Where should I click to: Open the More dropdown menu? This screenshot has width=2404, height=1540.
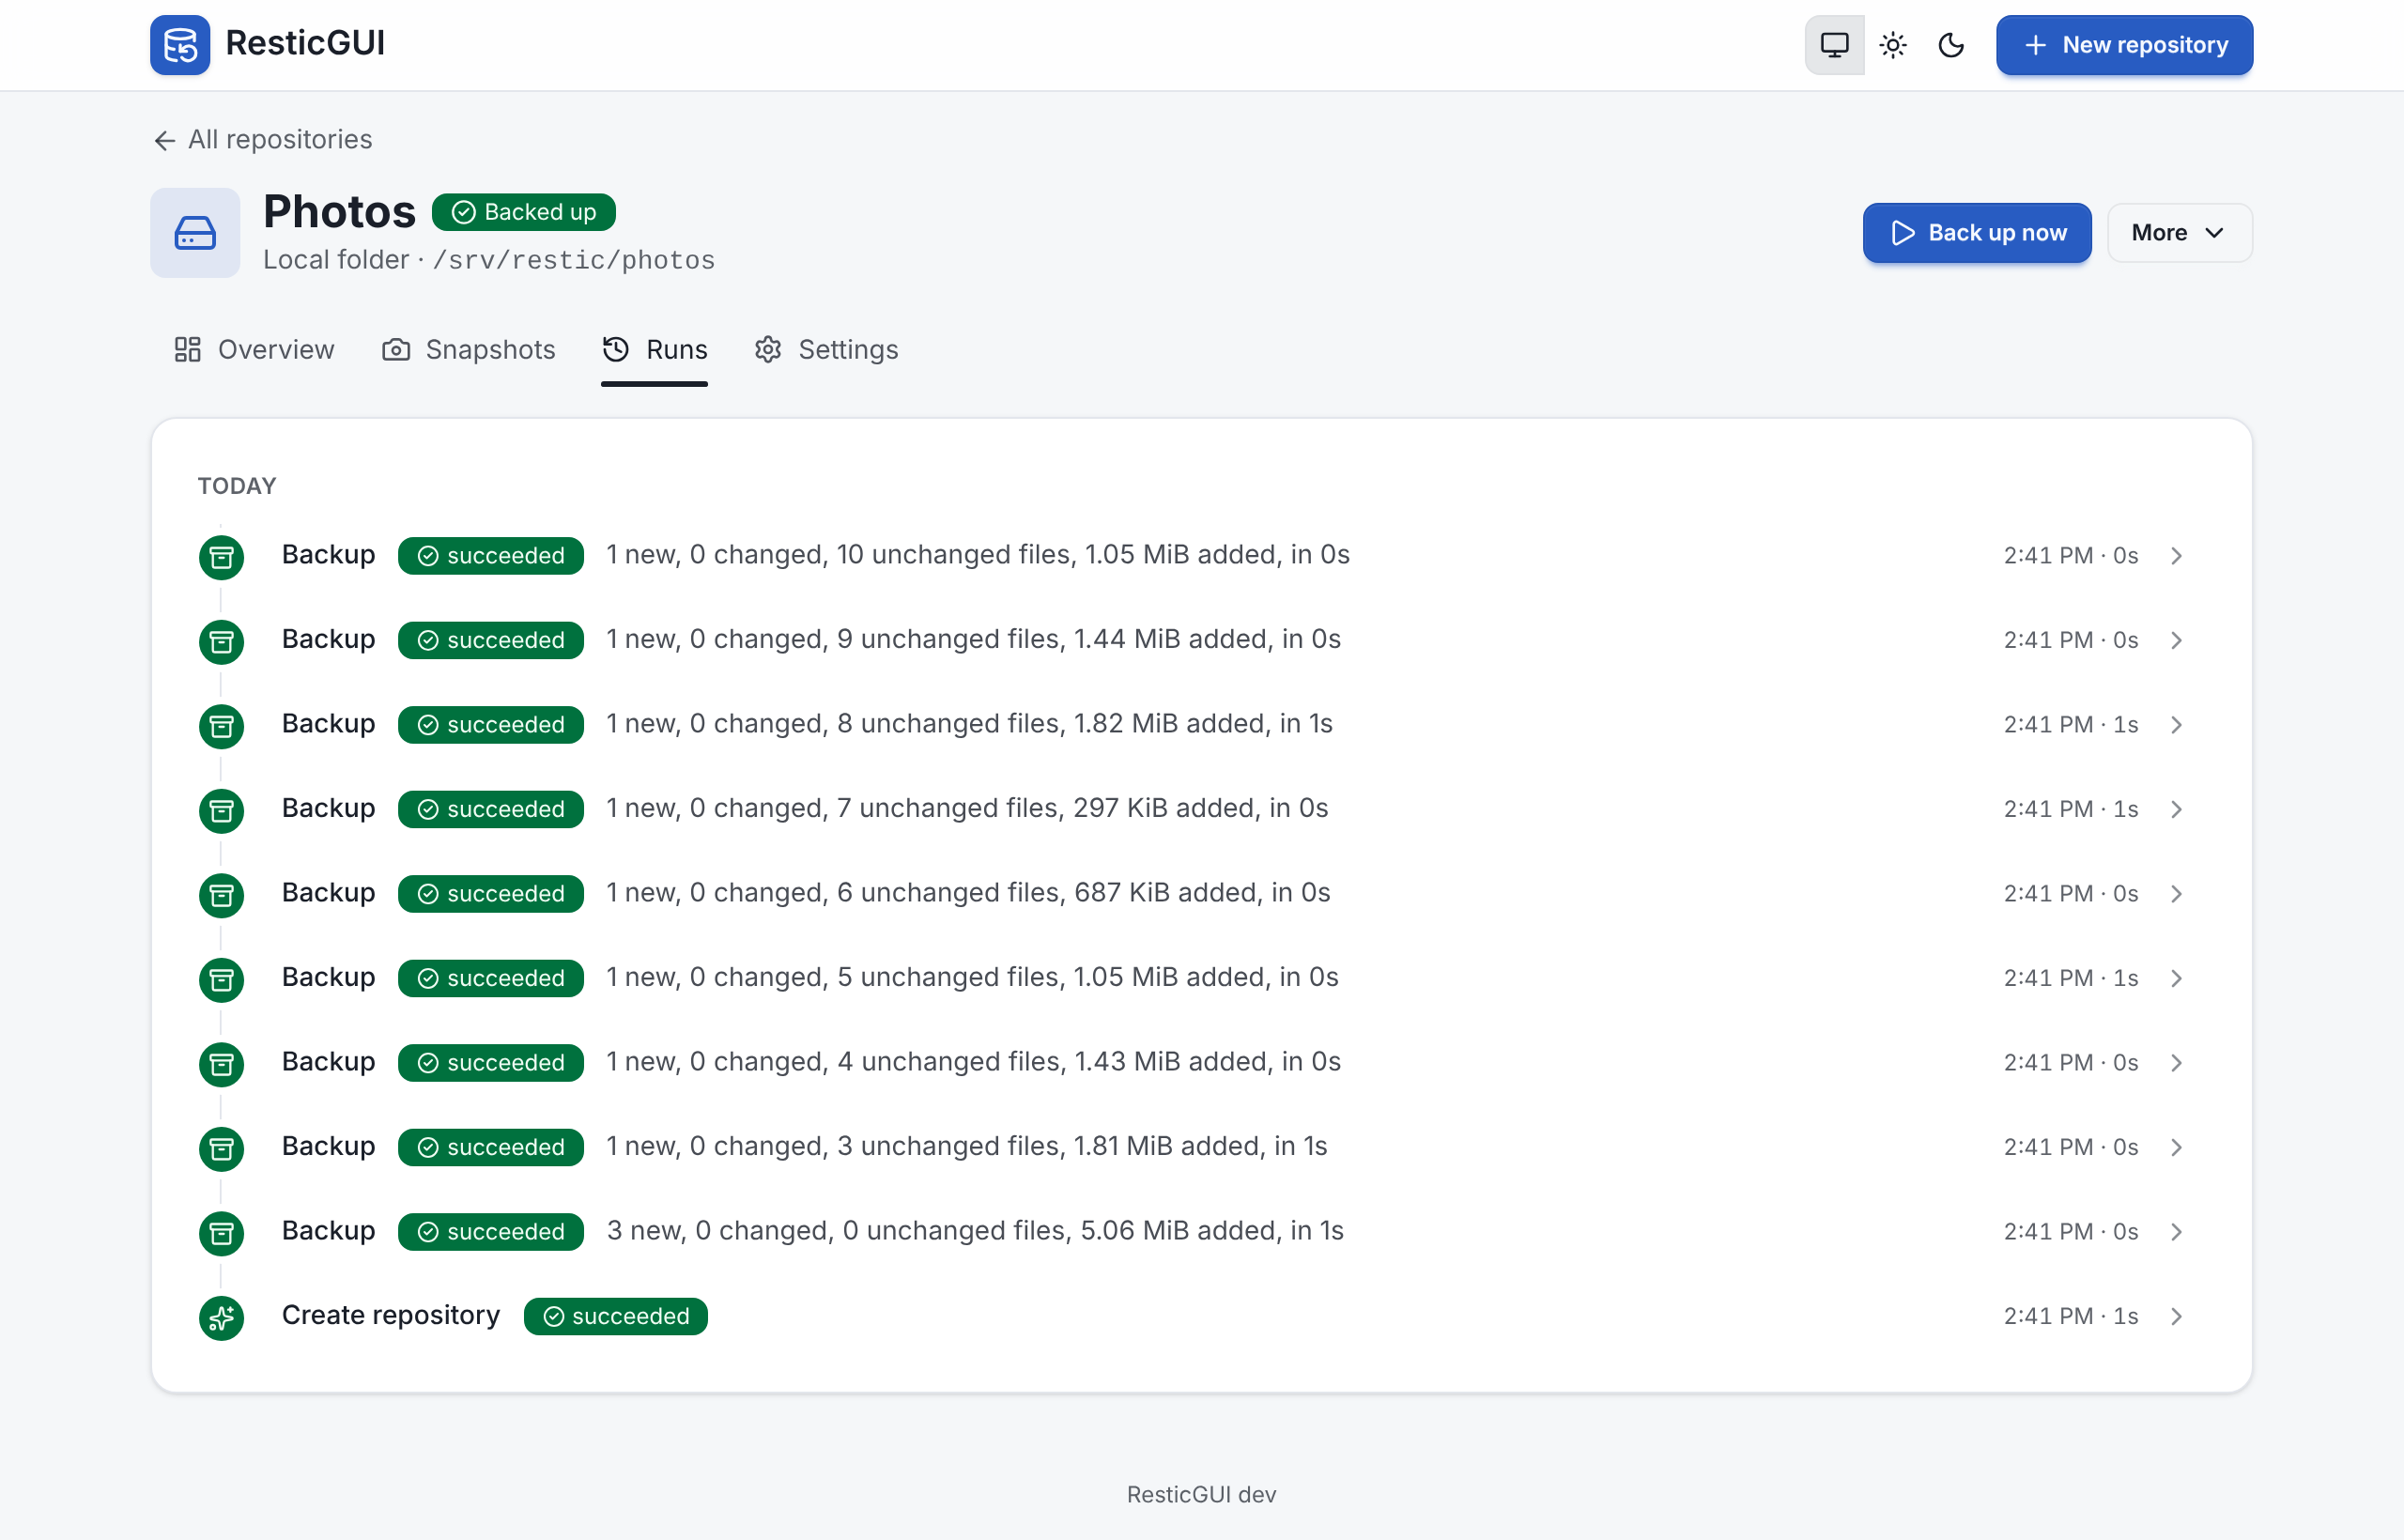tap(2179, 233)
